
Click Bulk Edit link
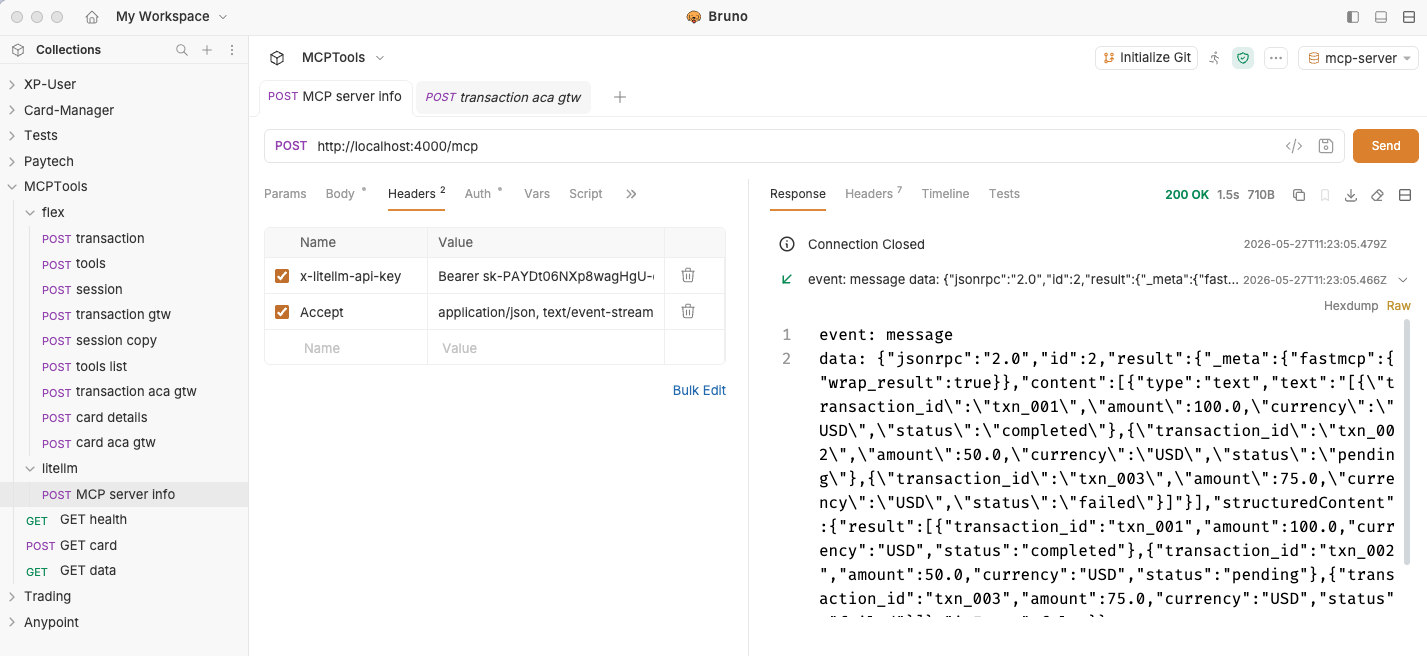pos(699,391)
